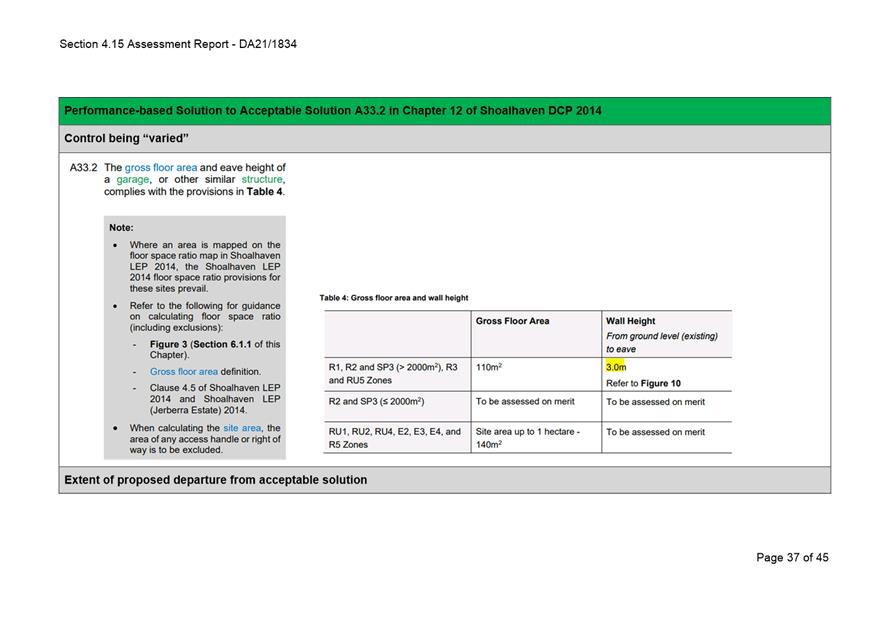Click the 'A33.2' clause number
Screen dimensions: 888x628
83,168
